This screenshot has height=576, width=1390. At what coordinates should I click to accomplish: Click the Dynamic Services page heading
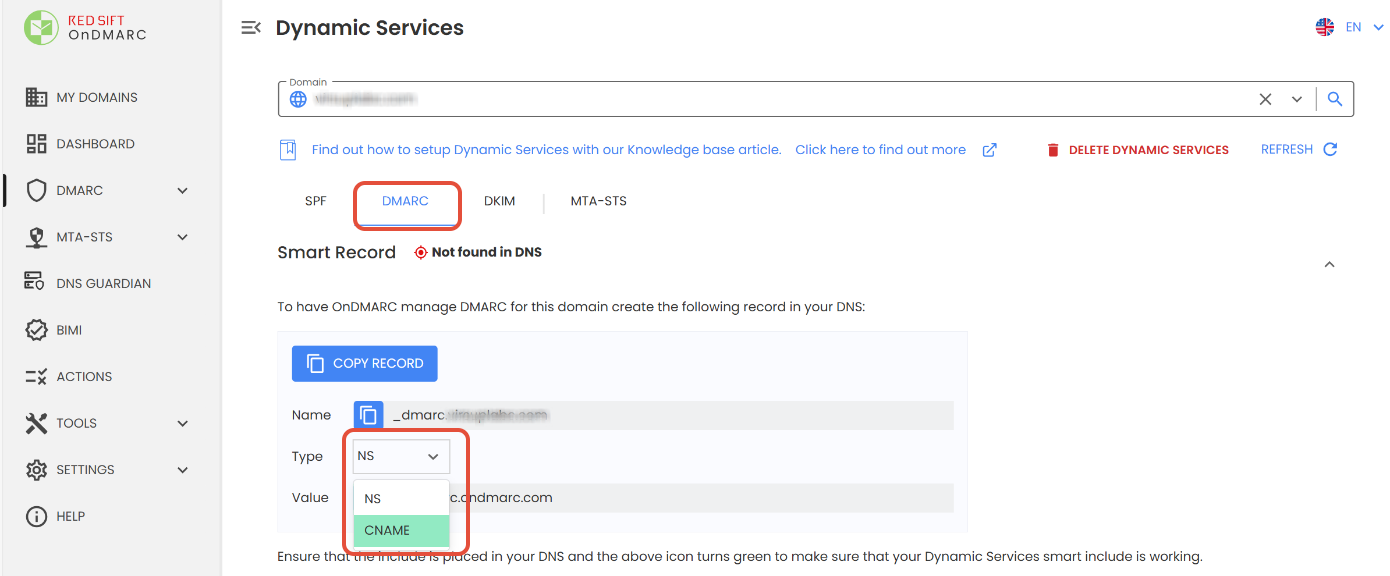tap(370, 28)
